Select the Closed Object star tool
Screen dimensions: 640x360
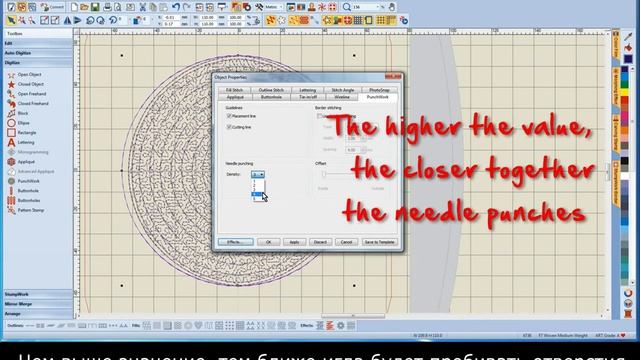(25, 84)
